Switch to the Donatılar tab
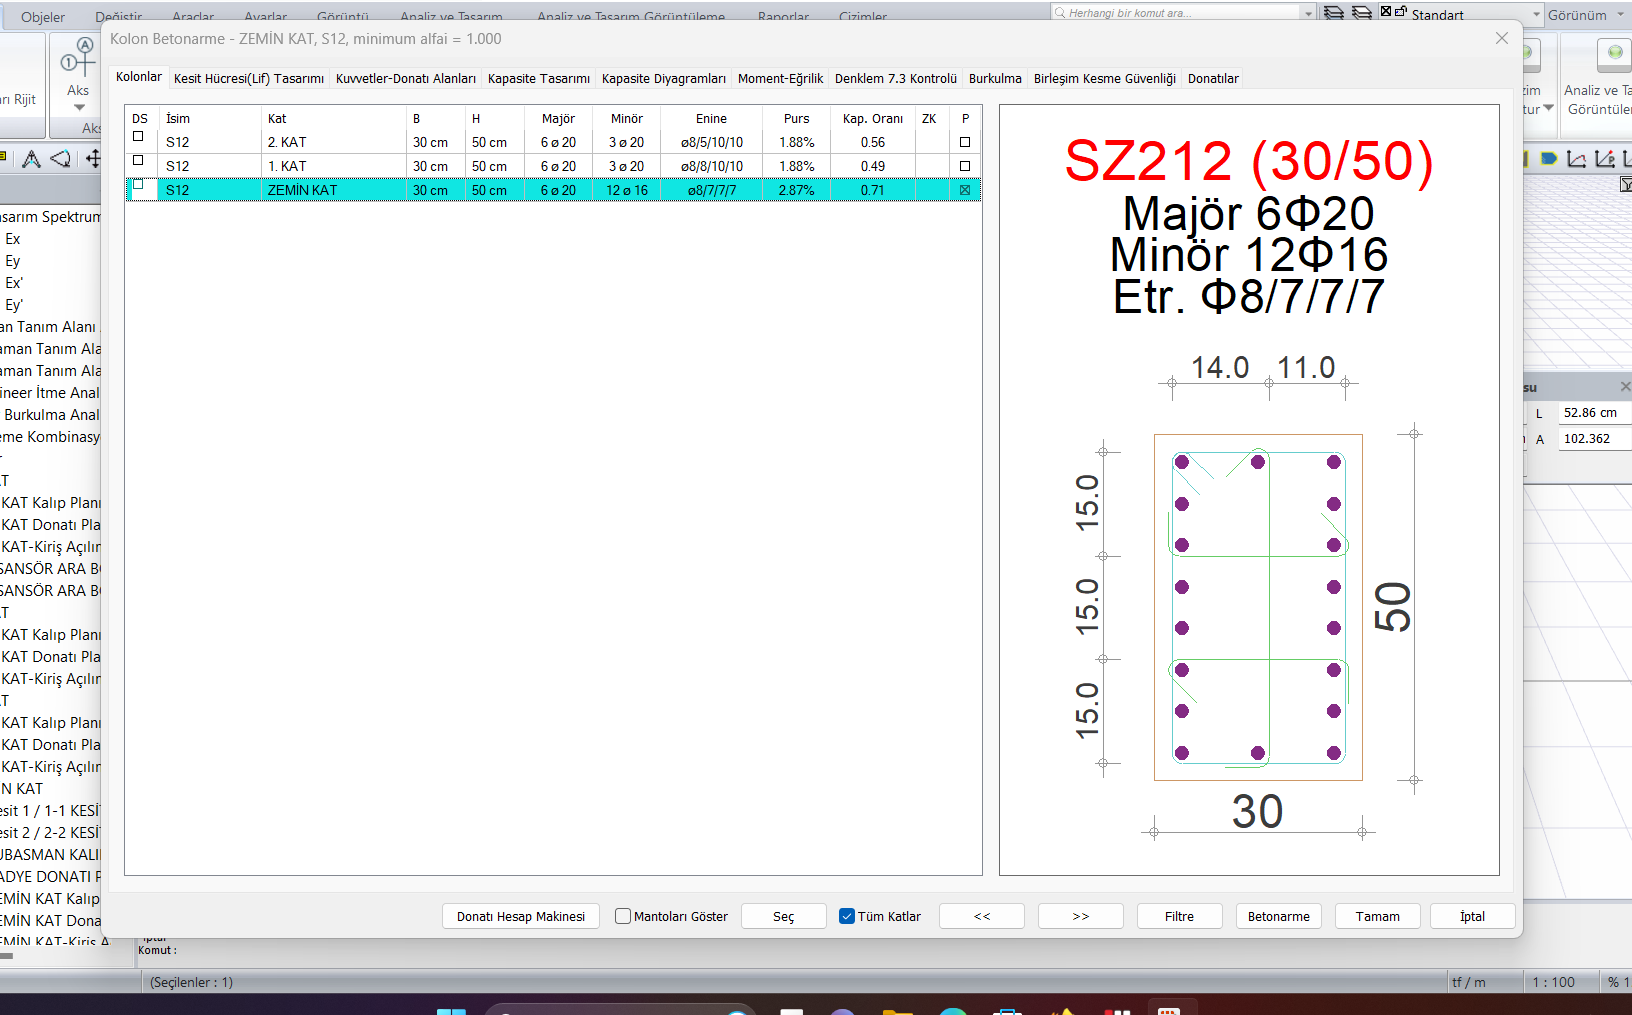 coord(1213,78)
